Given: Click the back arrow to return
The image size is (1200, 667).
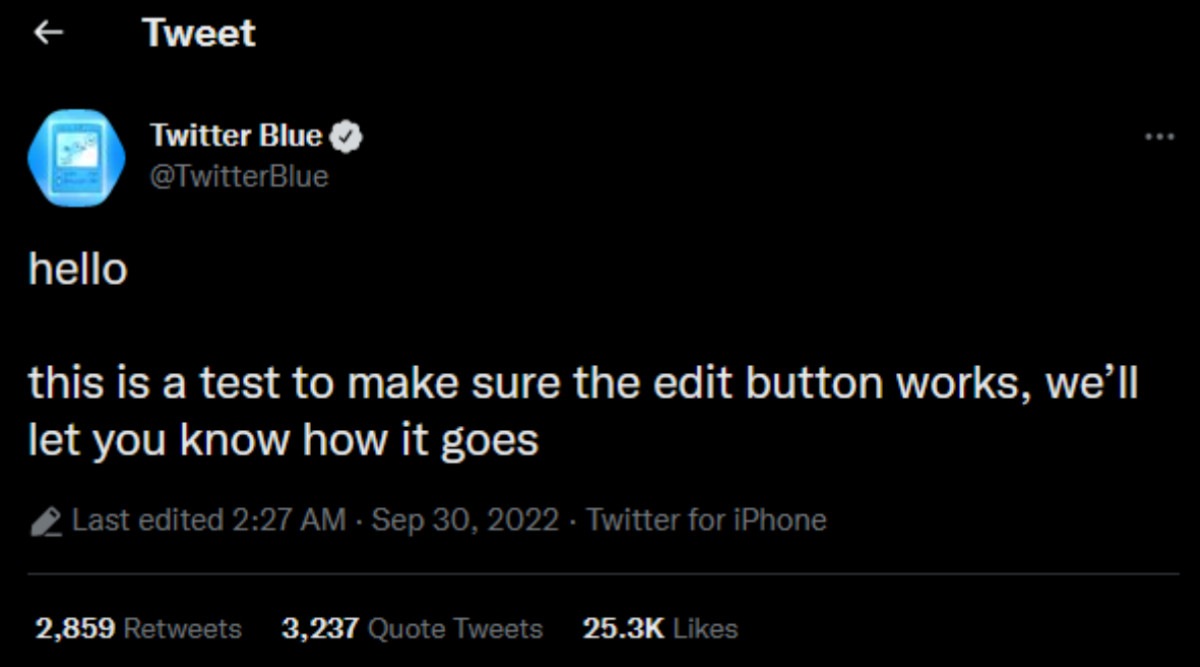Looking at the screenshot, I should pyautogui.click(x=47, y=32).
